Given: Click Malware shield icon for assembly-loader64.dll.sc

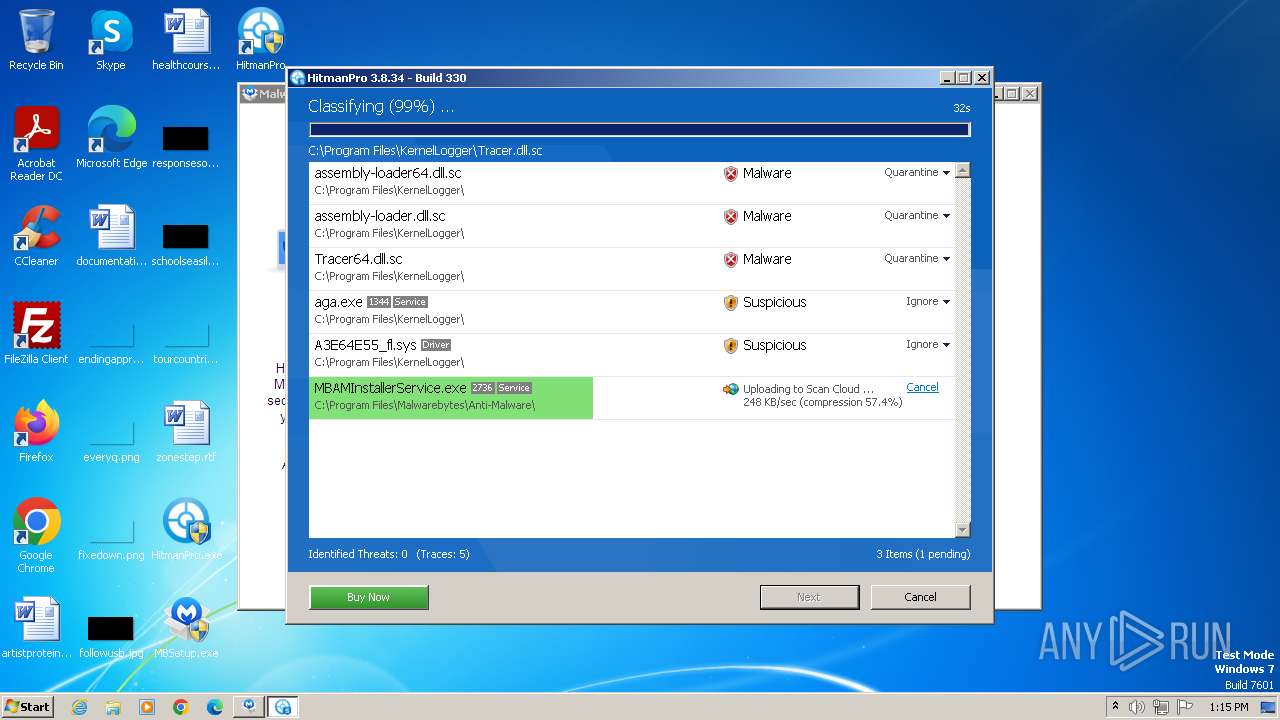Looking at the screenshot, I should tap(731, 174).
